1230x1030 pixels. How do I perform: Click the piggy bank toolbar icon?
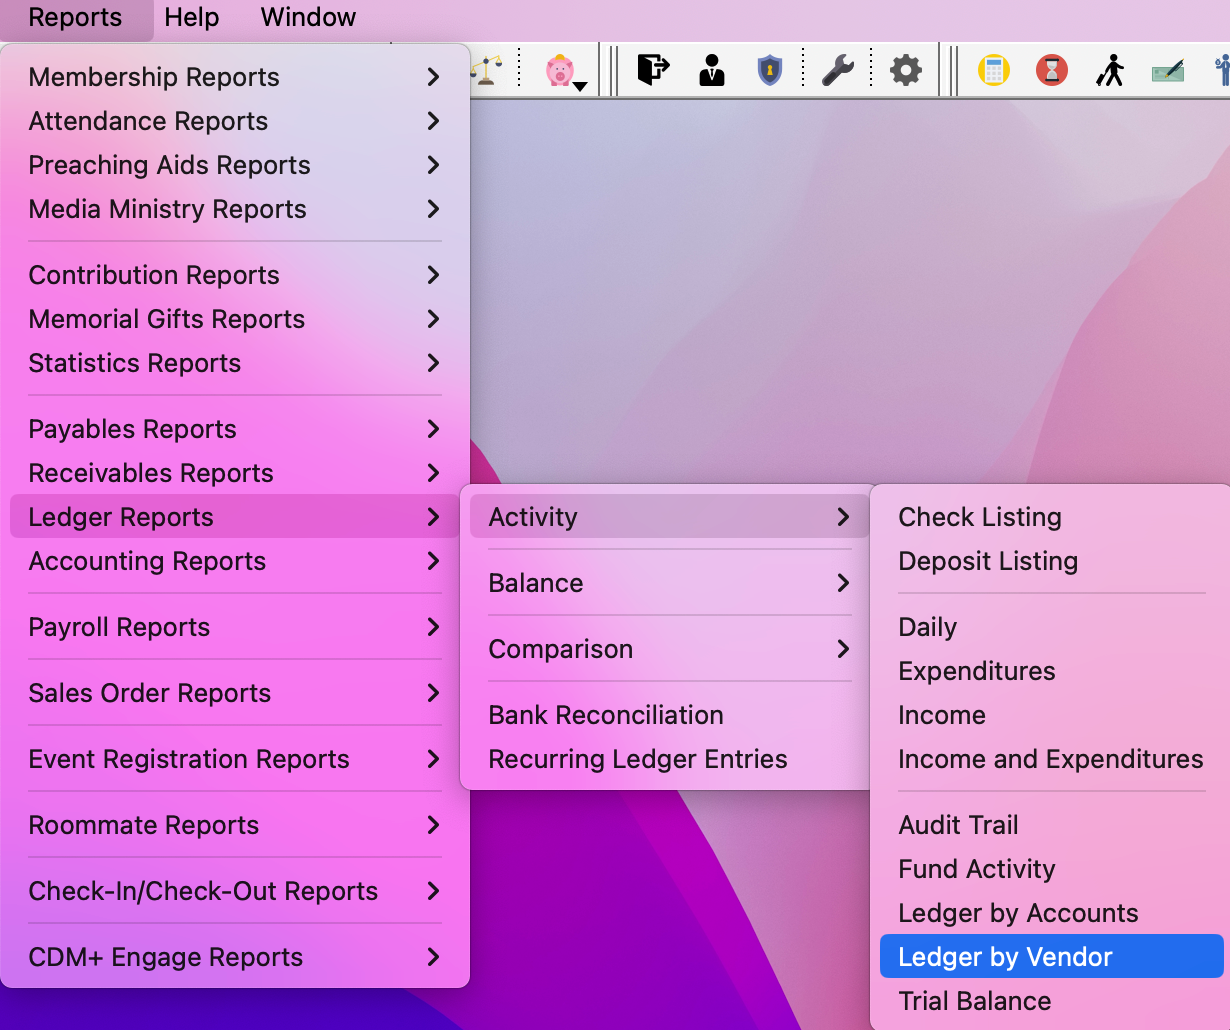pyautogui.click(x=561, y=70)
